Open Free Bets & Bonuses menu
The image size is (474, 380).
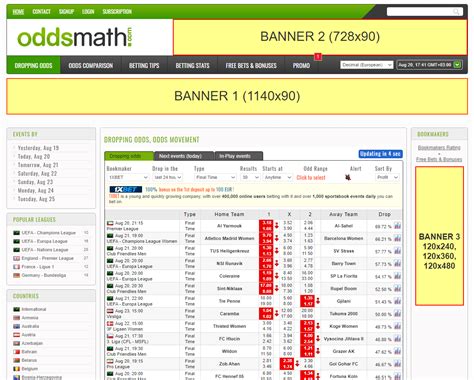click(251, 65)
